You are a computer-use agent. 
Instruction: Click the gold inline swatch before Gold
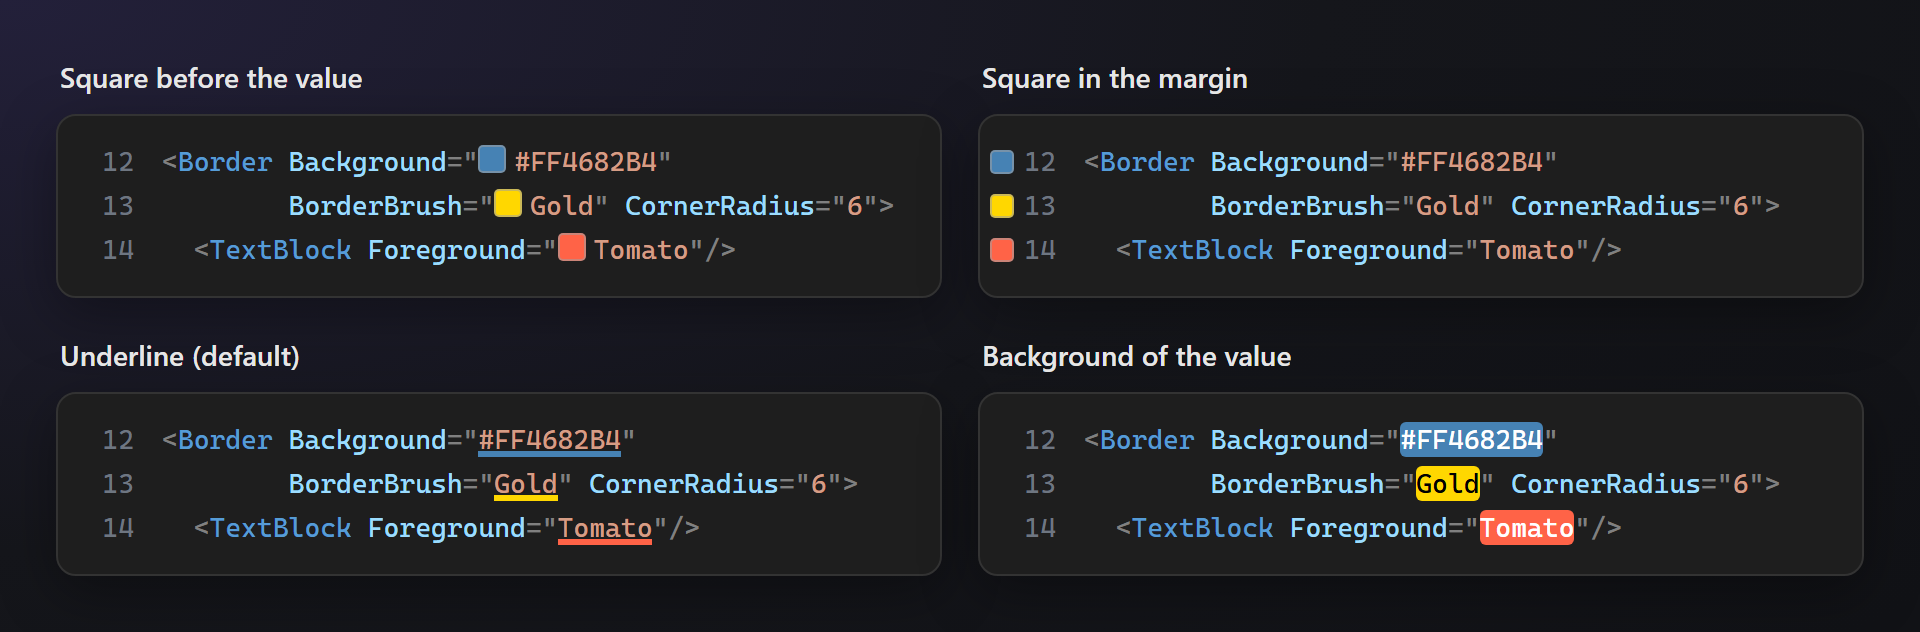[508, 203]
